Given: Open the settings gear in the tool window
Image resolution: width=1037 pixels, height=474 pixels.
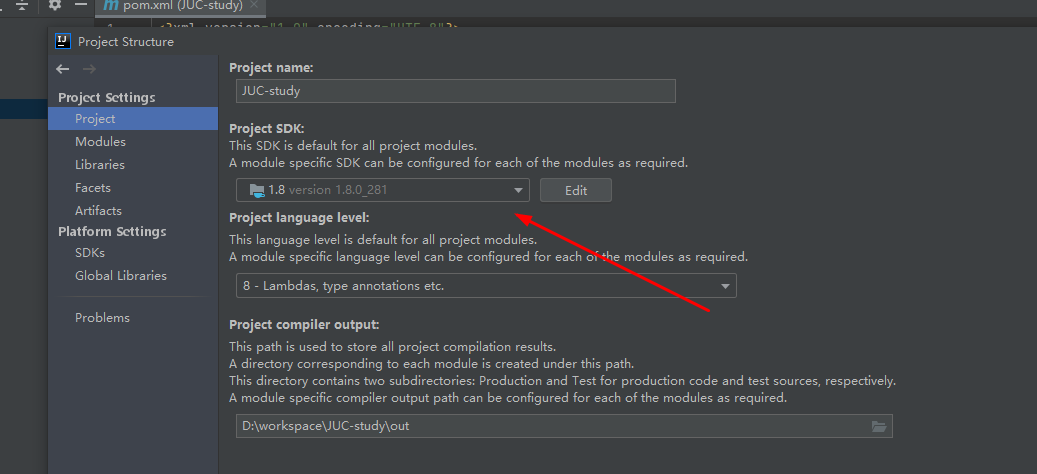Looking at the screenshot, I should [x=54, y=5].
